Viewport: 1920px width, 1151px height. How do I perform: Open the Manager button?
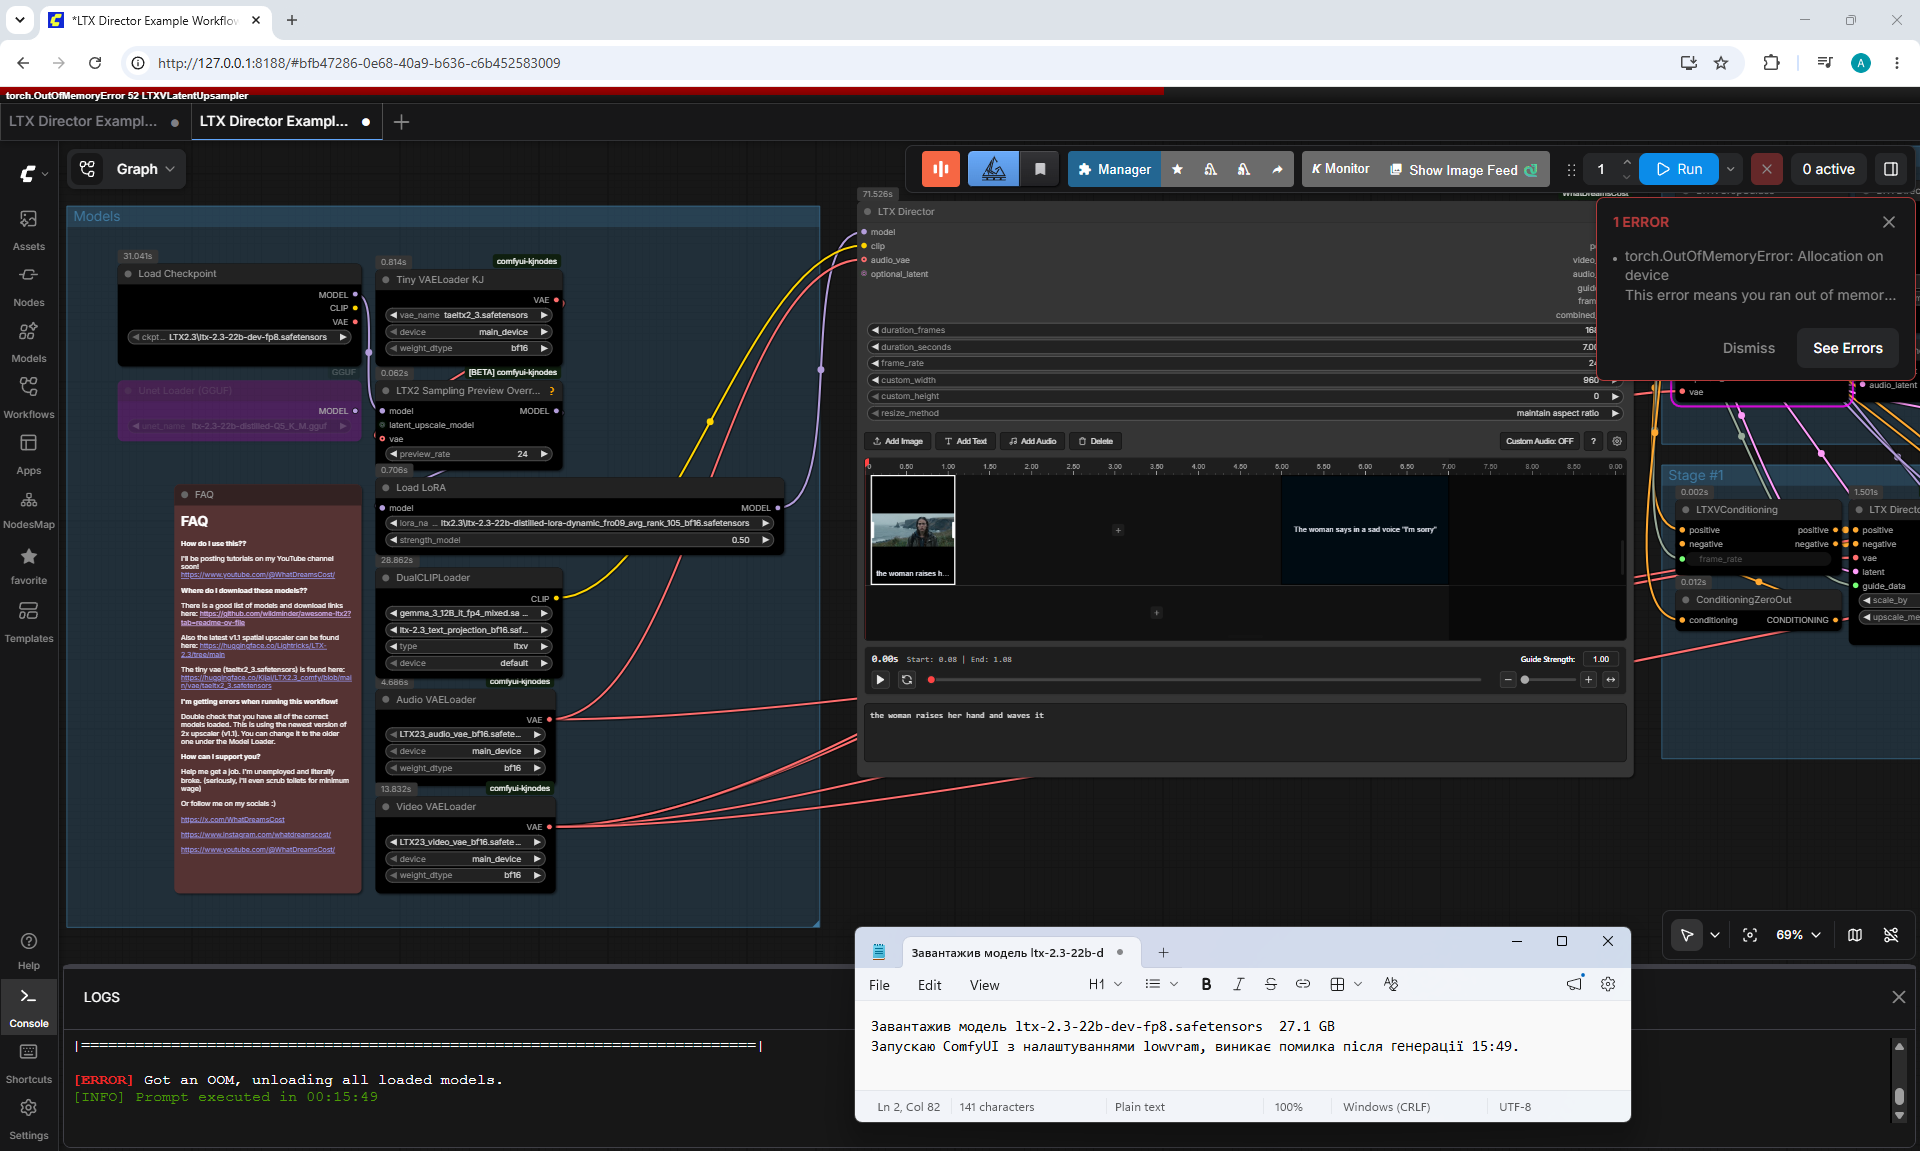1114,169
